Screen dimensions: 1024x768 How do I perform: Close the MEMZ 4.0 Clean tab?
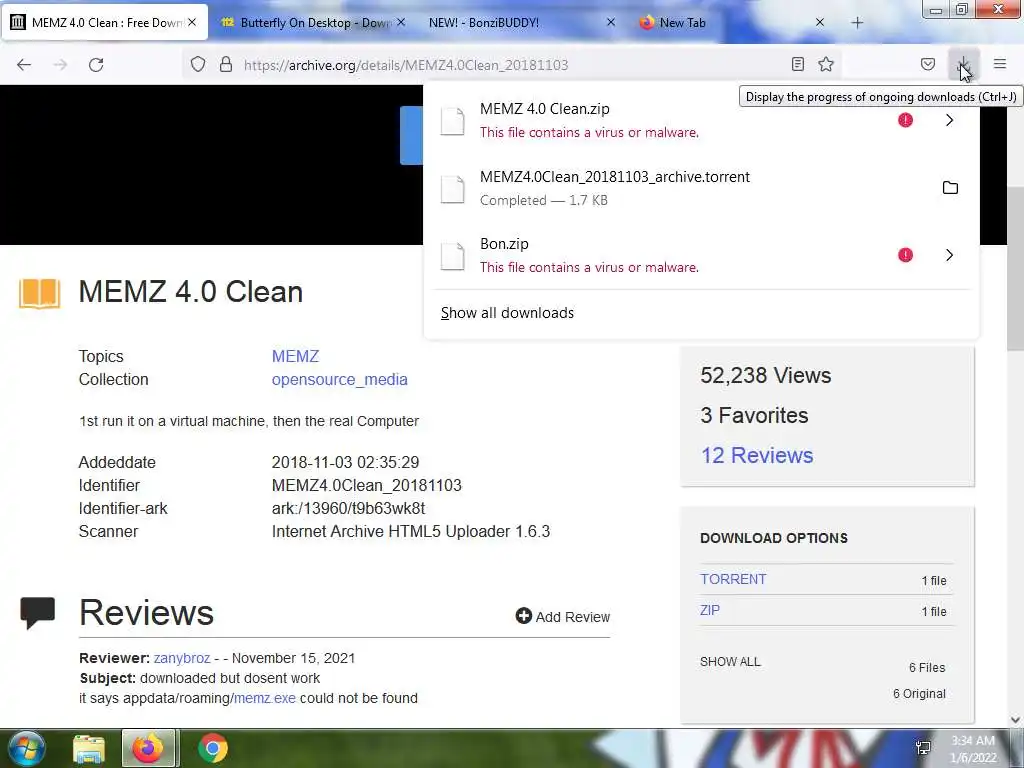[x=192, y=22]
